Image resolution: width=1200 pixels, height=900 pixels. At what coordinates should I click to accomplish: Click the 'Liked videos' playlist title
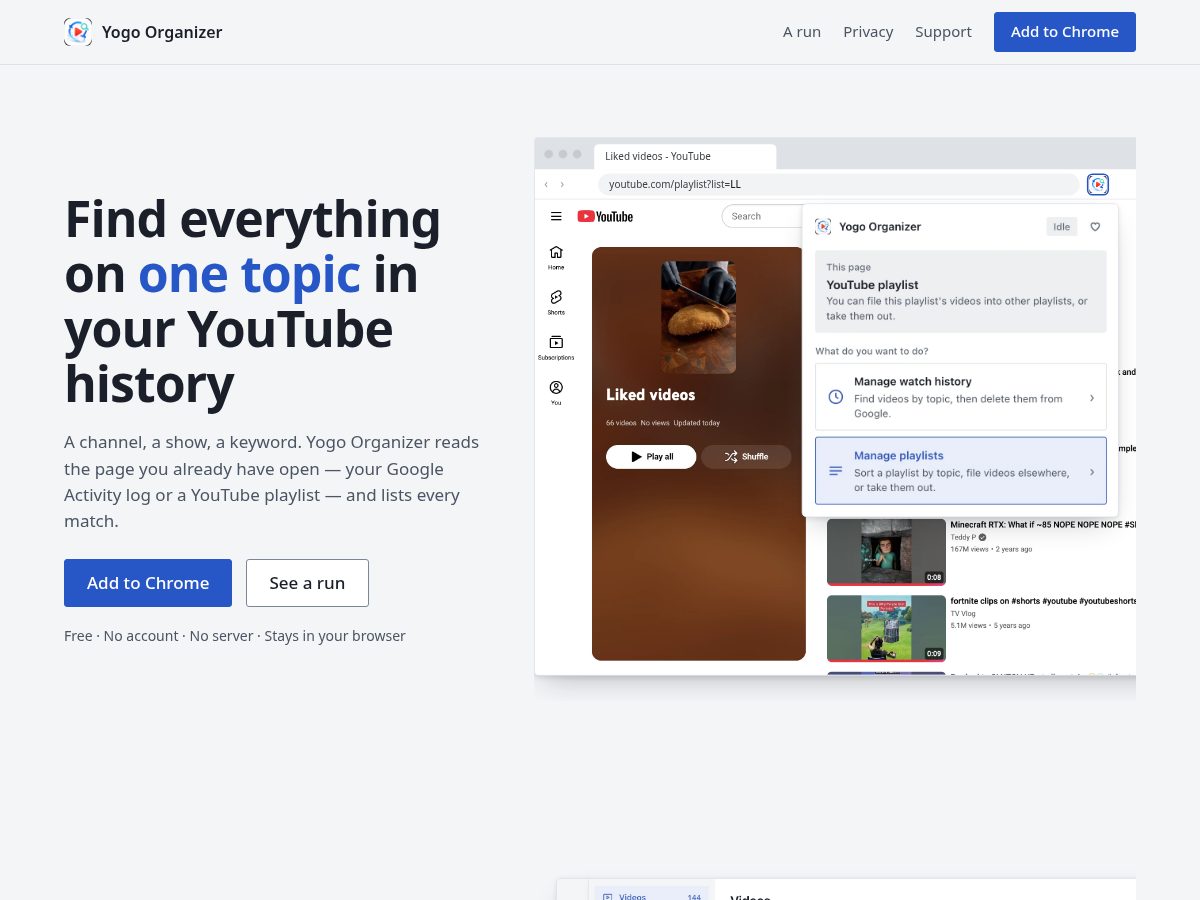[x=651, y=395]
